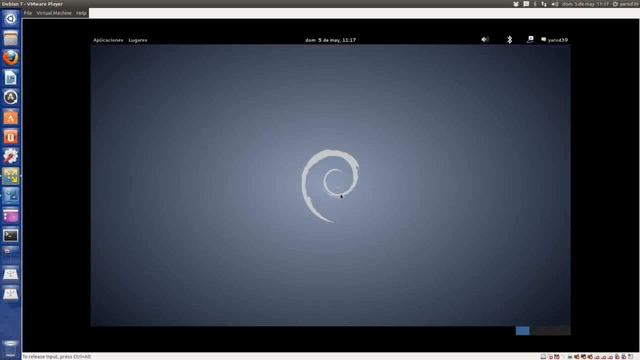Open the Ubuntu Dash home launcher
Viewport: 640px width, 360px height.
click(11, 19)
